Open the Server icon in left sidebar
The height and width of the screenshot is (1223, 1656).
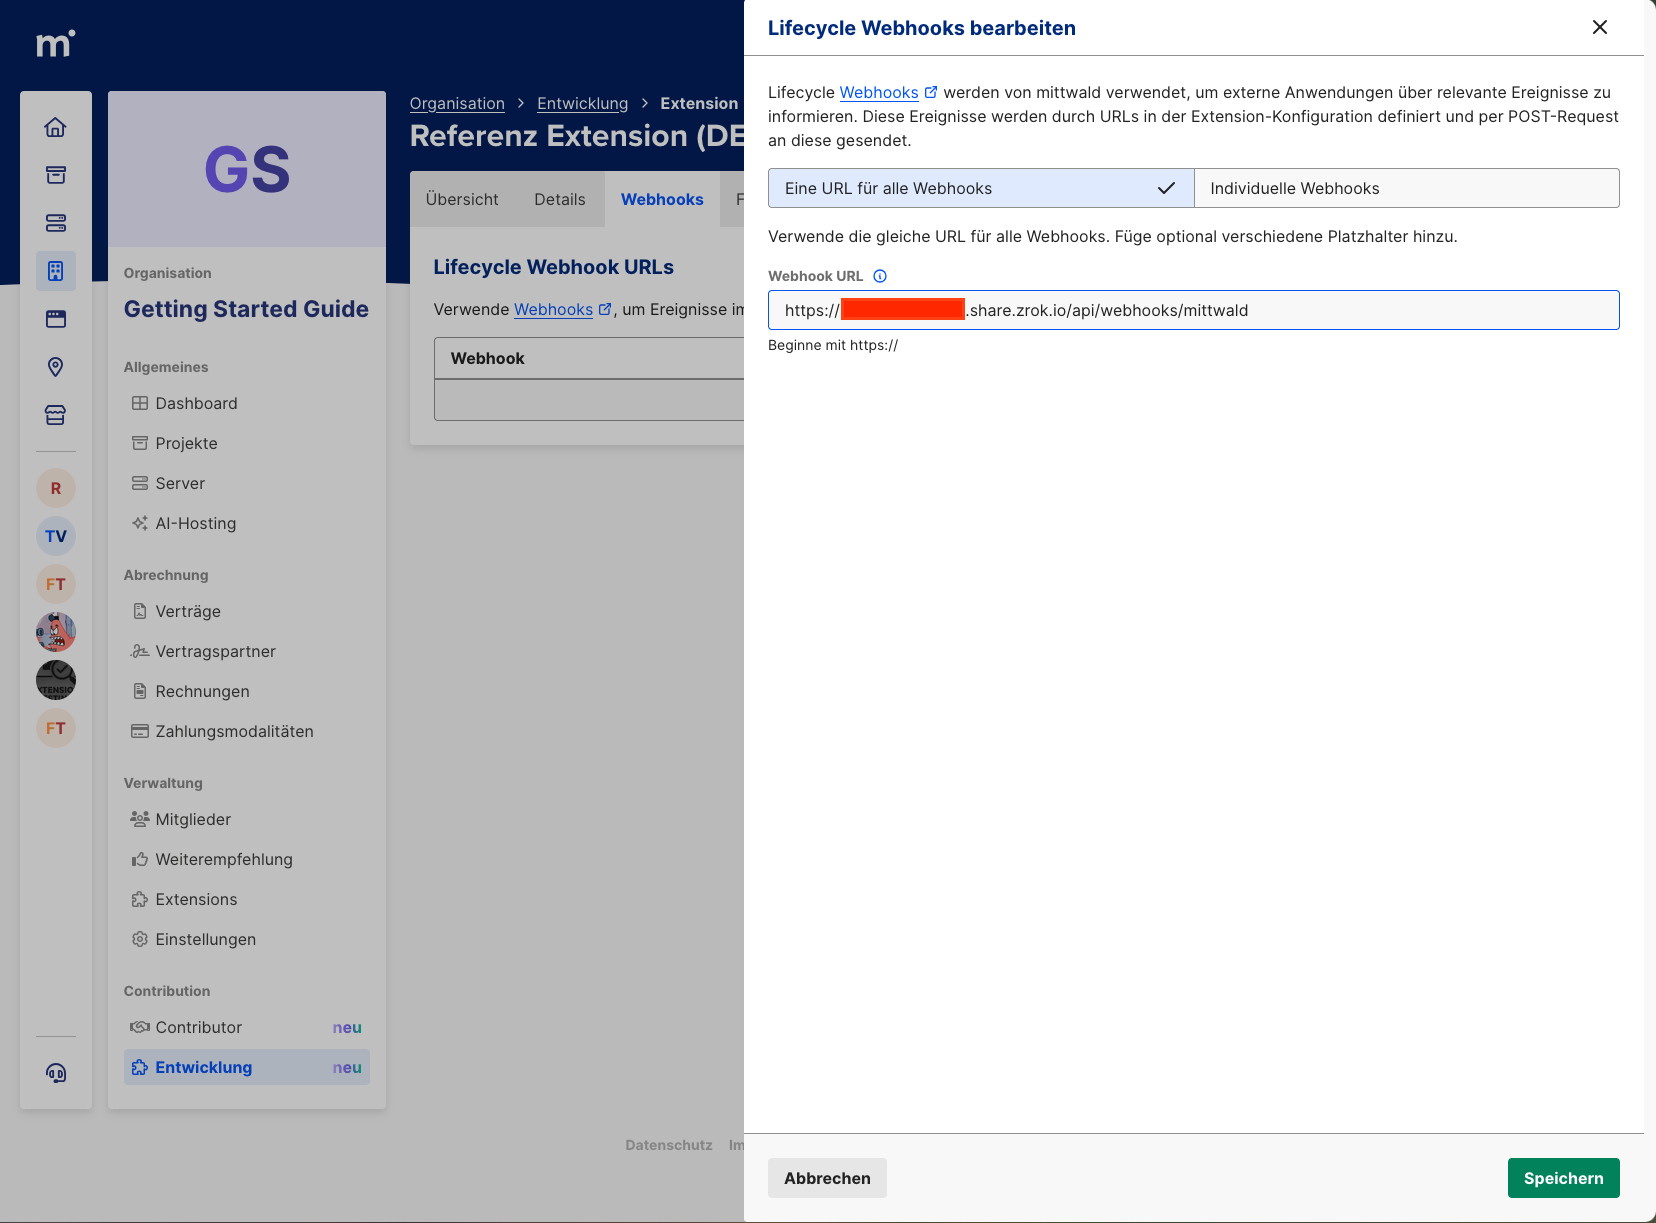[56, 223]
